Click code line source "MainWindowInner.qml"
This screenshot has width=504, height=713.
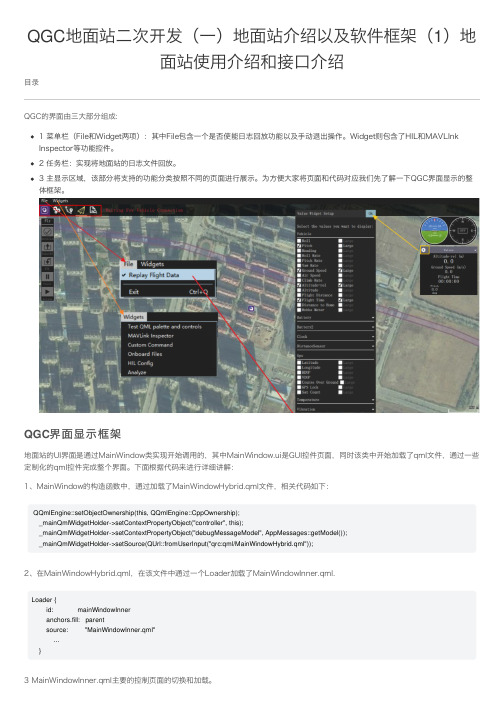point(101,630)
